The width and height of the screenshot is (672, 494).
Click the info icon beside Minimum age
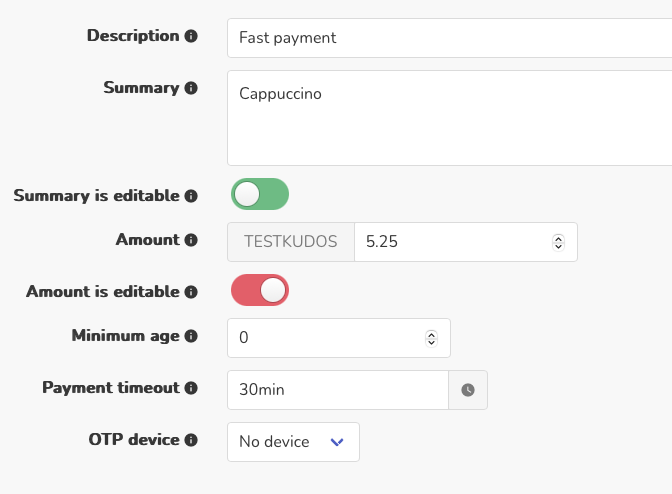(x=191, y=336)
